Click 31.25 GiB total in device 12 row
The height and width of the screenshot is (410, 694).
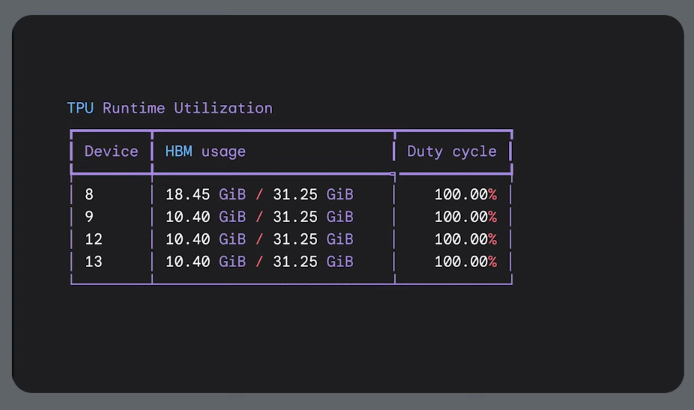313,239
